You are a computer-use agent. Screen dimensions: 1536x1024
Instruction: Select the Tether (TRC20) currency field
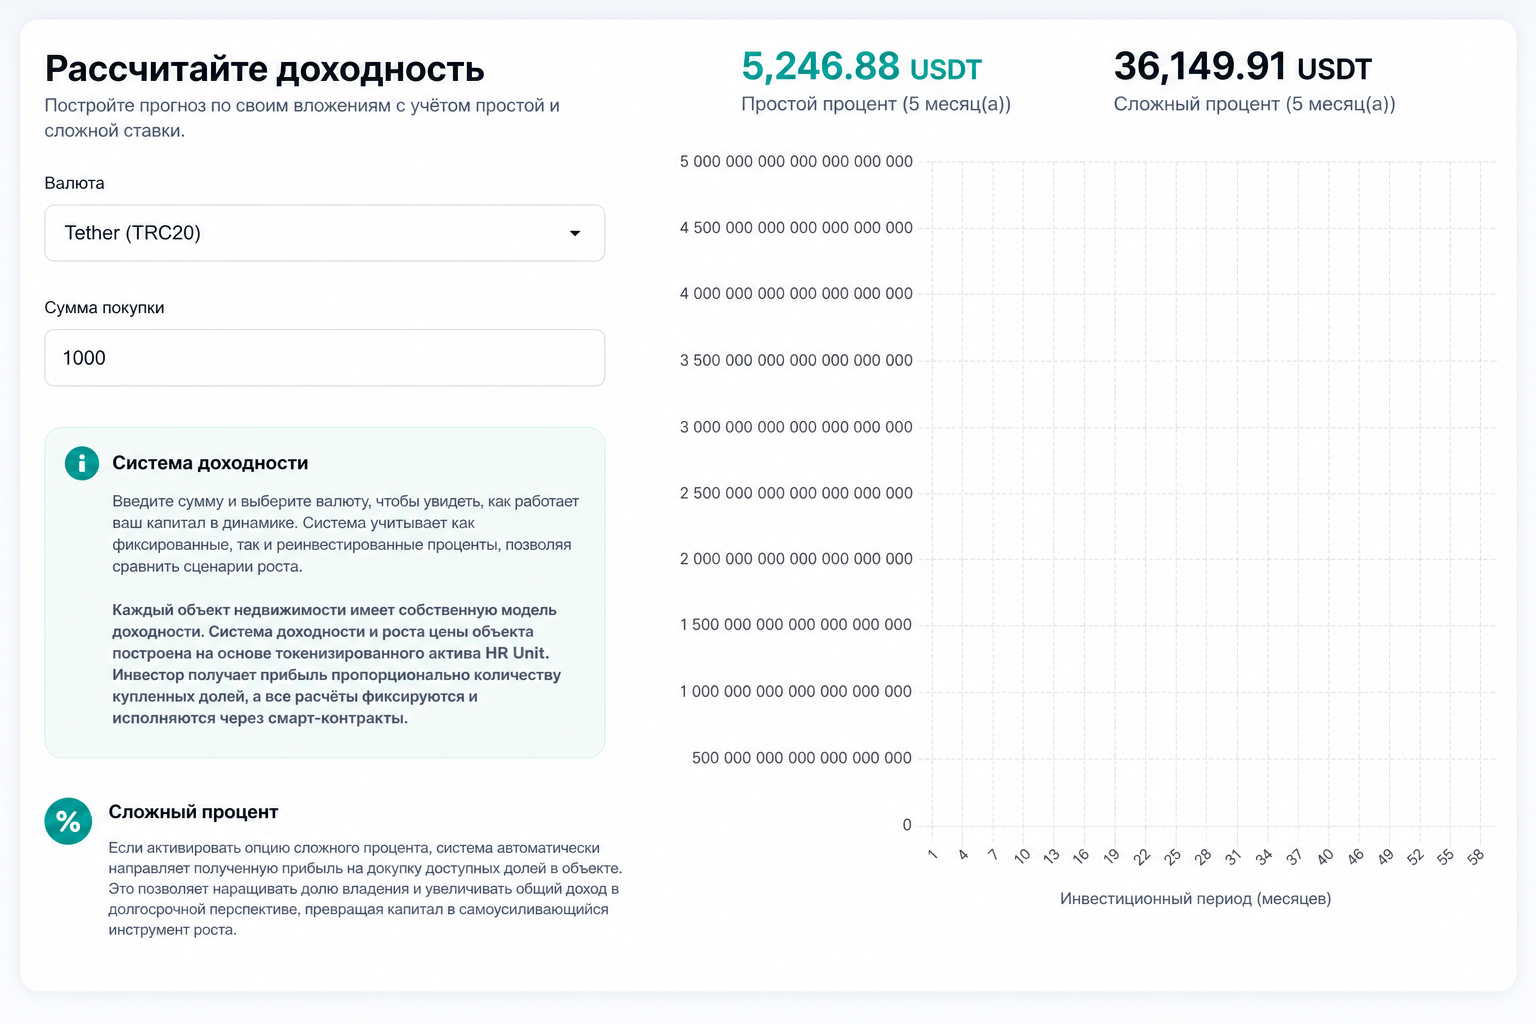(x=325, y=233)
